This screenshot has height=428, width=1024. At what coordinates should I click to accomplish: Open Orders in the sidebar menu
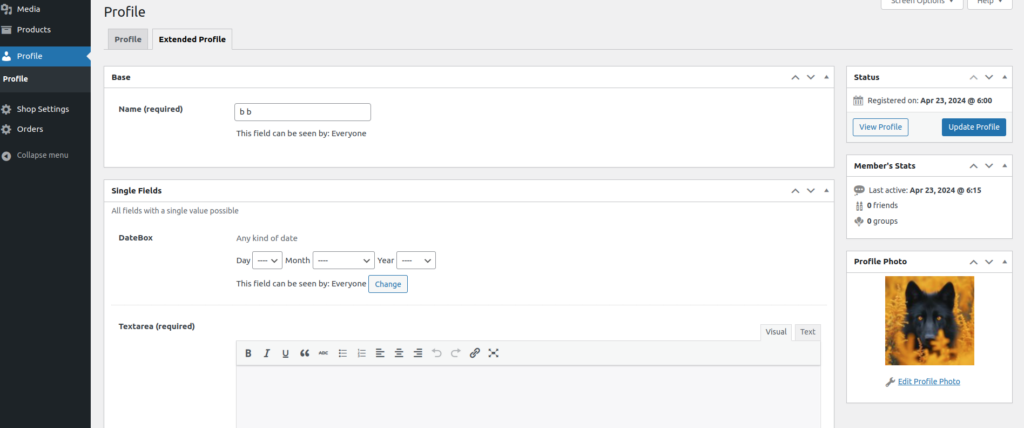pyautogui.click(x=30, y=129)
